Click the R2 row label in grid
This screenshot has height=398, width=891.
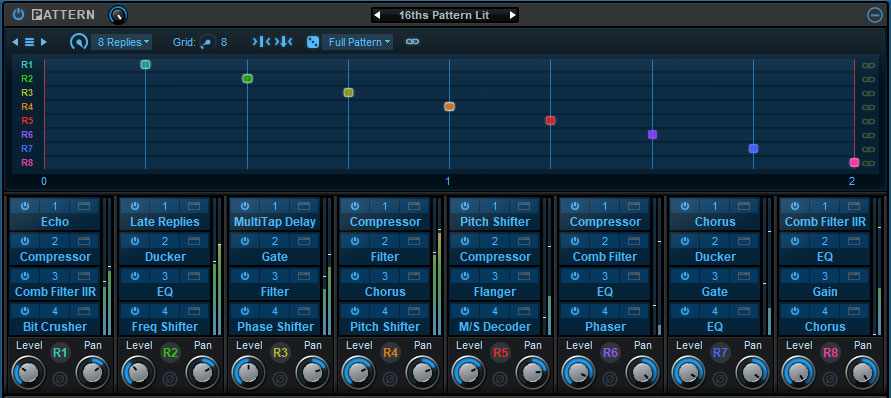[27, 78]
